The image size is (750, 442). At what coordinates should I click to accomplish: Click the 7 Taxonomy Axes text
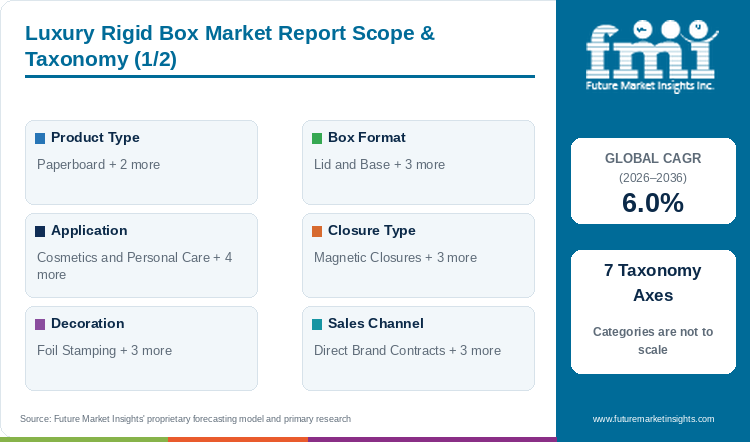point(653,283)
